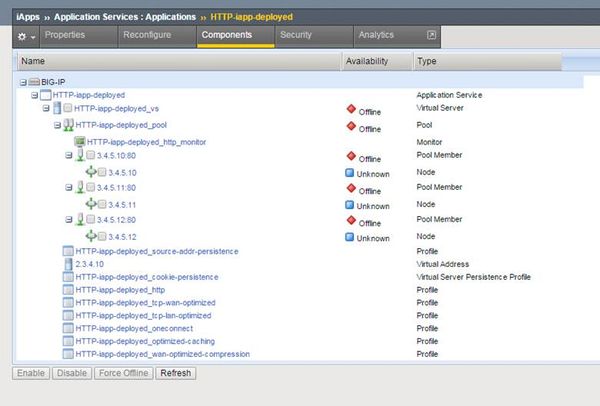
Task: Tick the checkbox for pool member 3.4.5.10:80
Action: coord(90,157)
